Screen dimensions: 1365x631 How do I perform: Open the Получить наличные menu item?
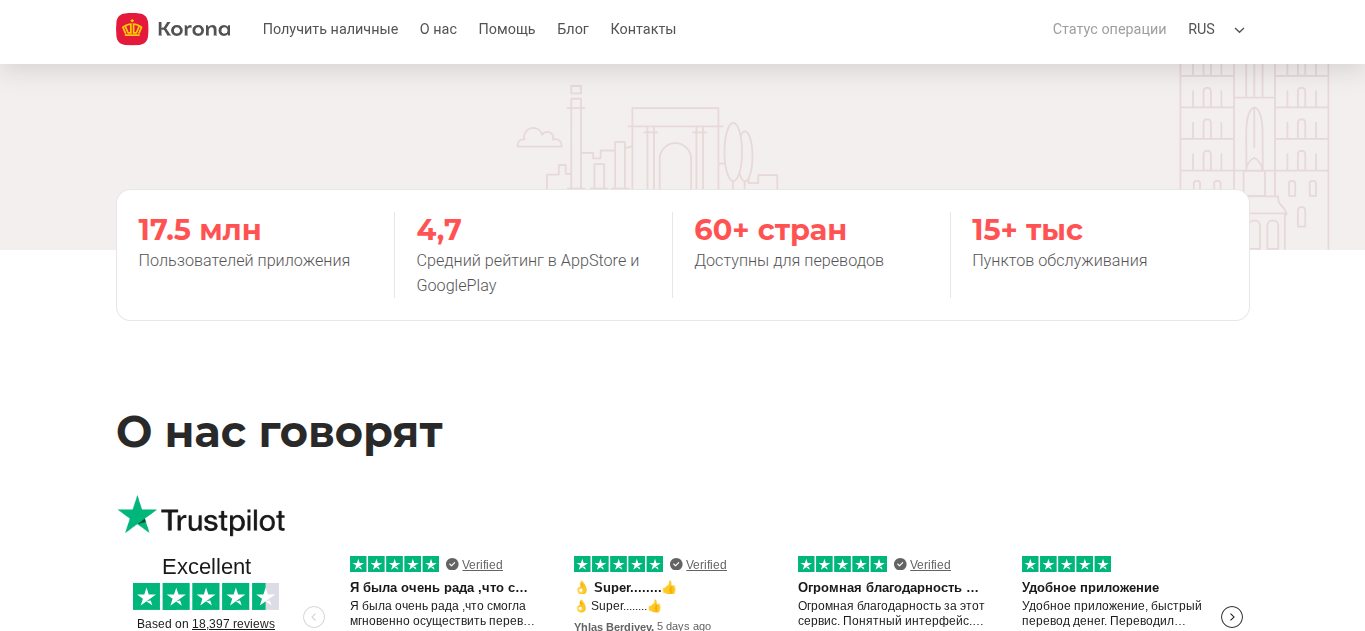pyautogui.click(x=330, y=29)
